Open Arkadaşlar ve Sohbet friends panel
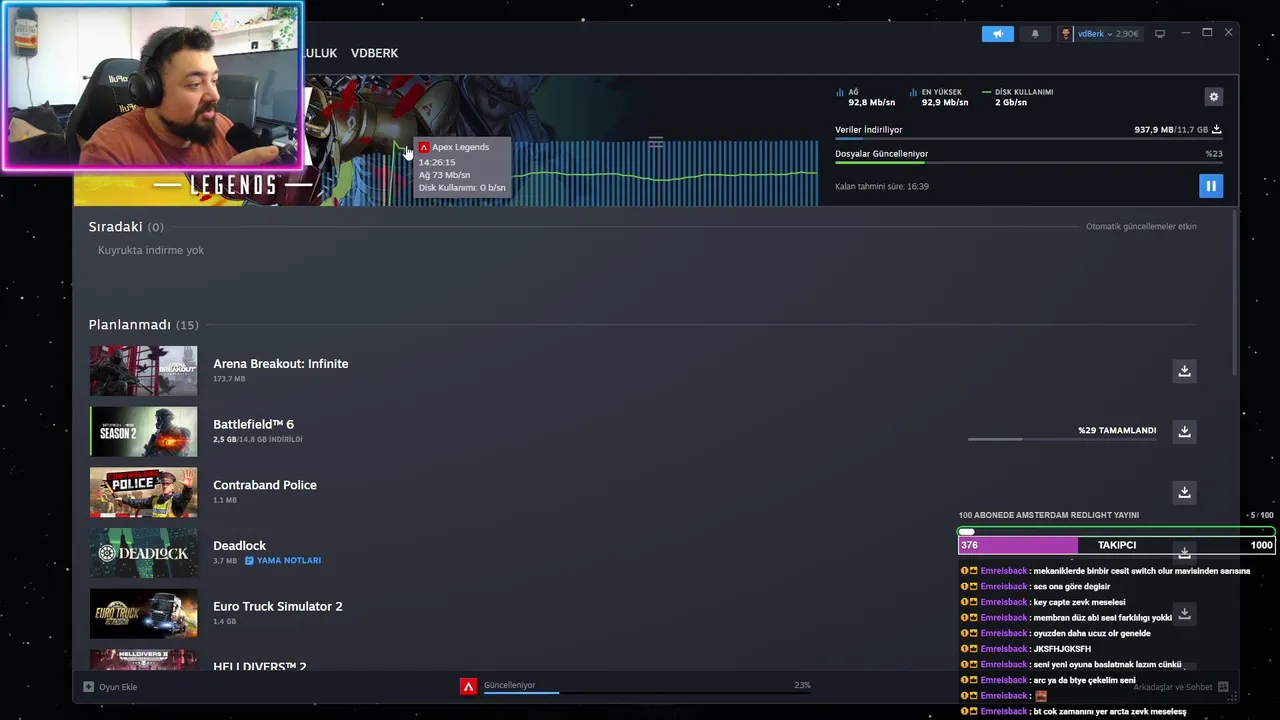This screenshot has width=1280, height=720. (x=1180, y=687)
